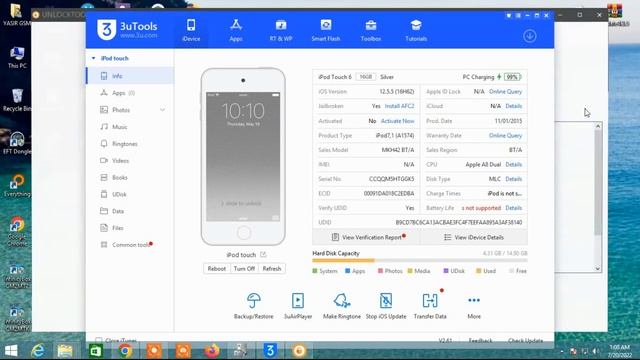Image resolution: width=640 pixels, height=360 pixels.
Task: Open Firefox from taskbar
Action: point(212,351)
